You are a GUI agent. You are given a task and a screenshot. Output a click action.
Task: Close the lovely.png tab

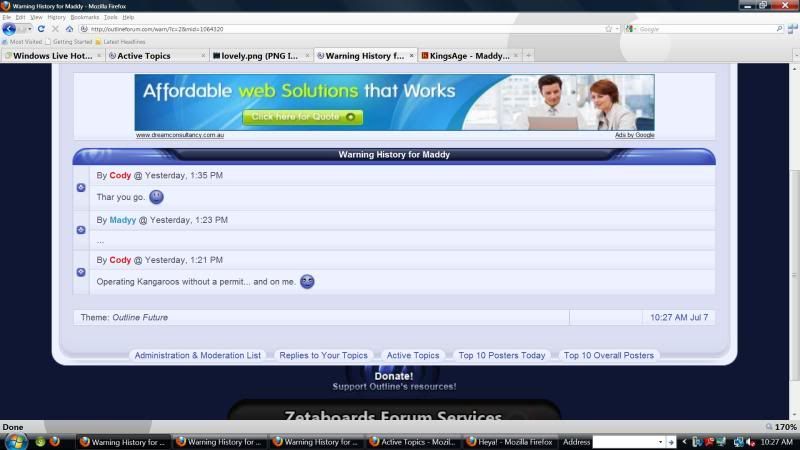(308, 56)
